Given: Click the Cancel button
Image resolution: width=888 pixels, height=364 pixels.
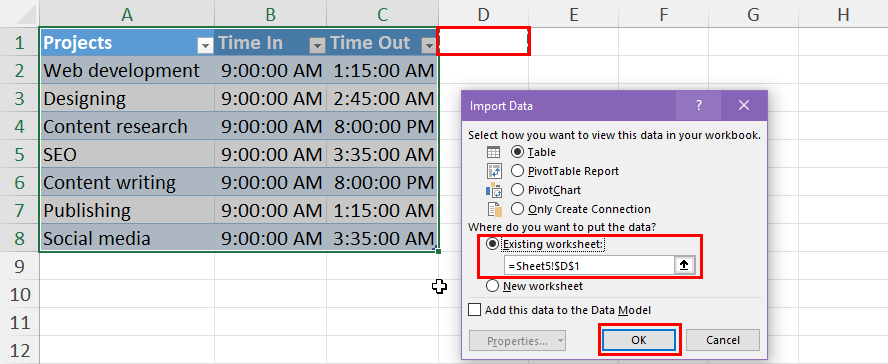Looking at the screenshot, I should [723, 340].
